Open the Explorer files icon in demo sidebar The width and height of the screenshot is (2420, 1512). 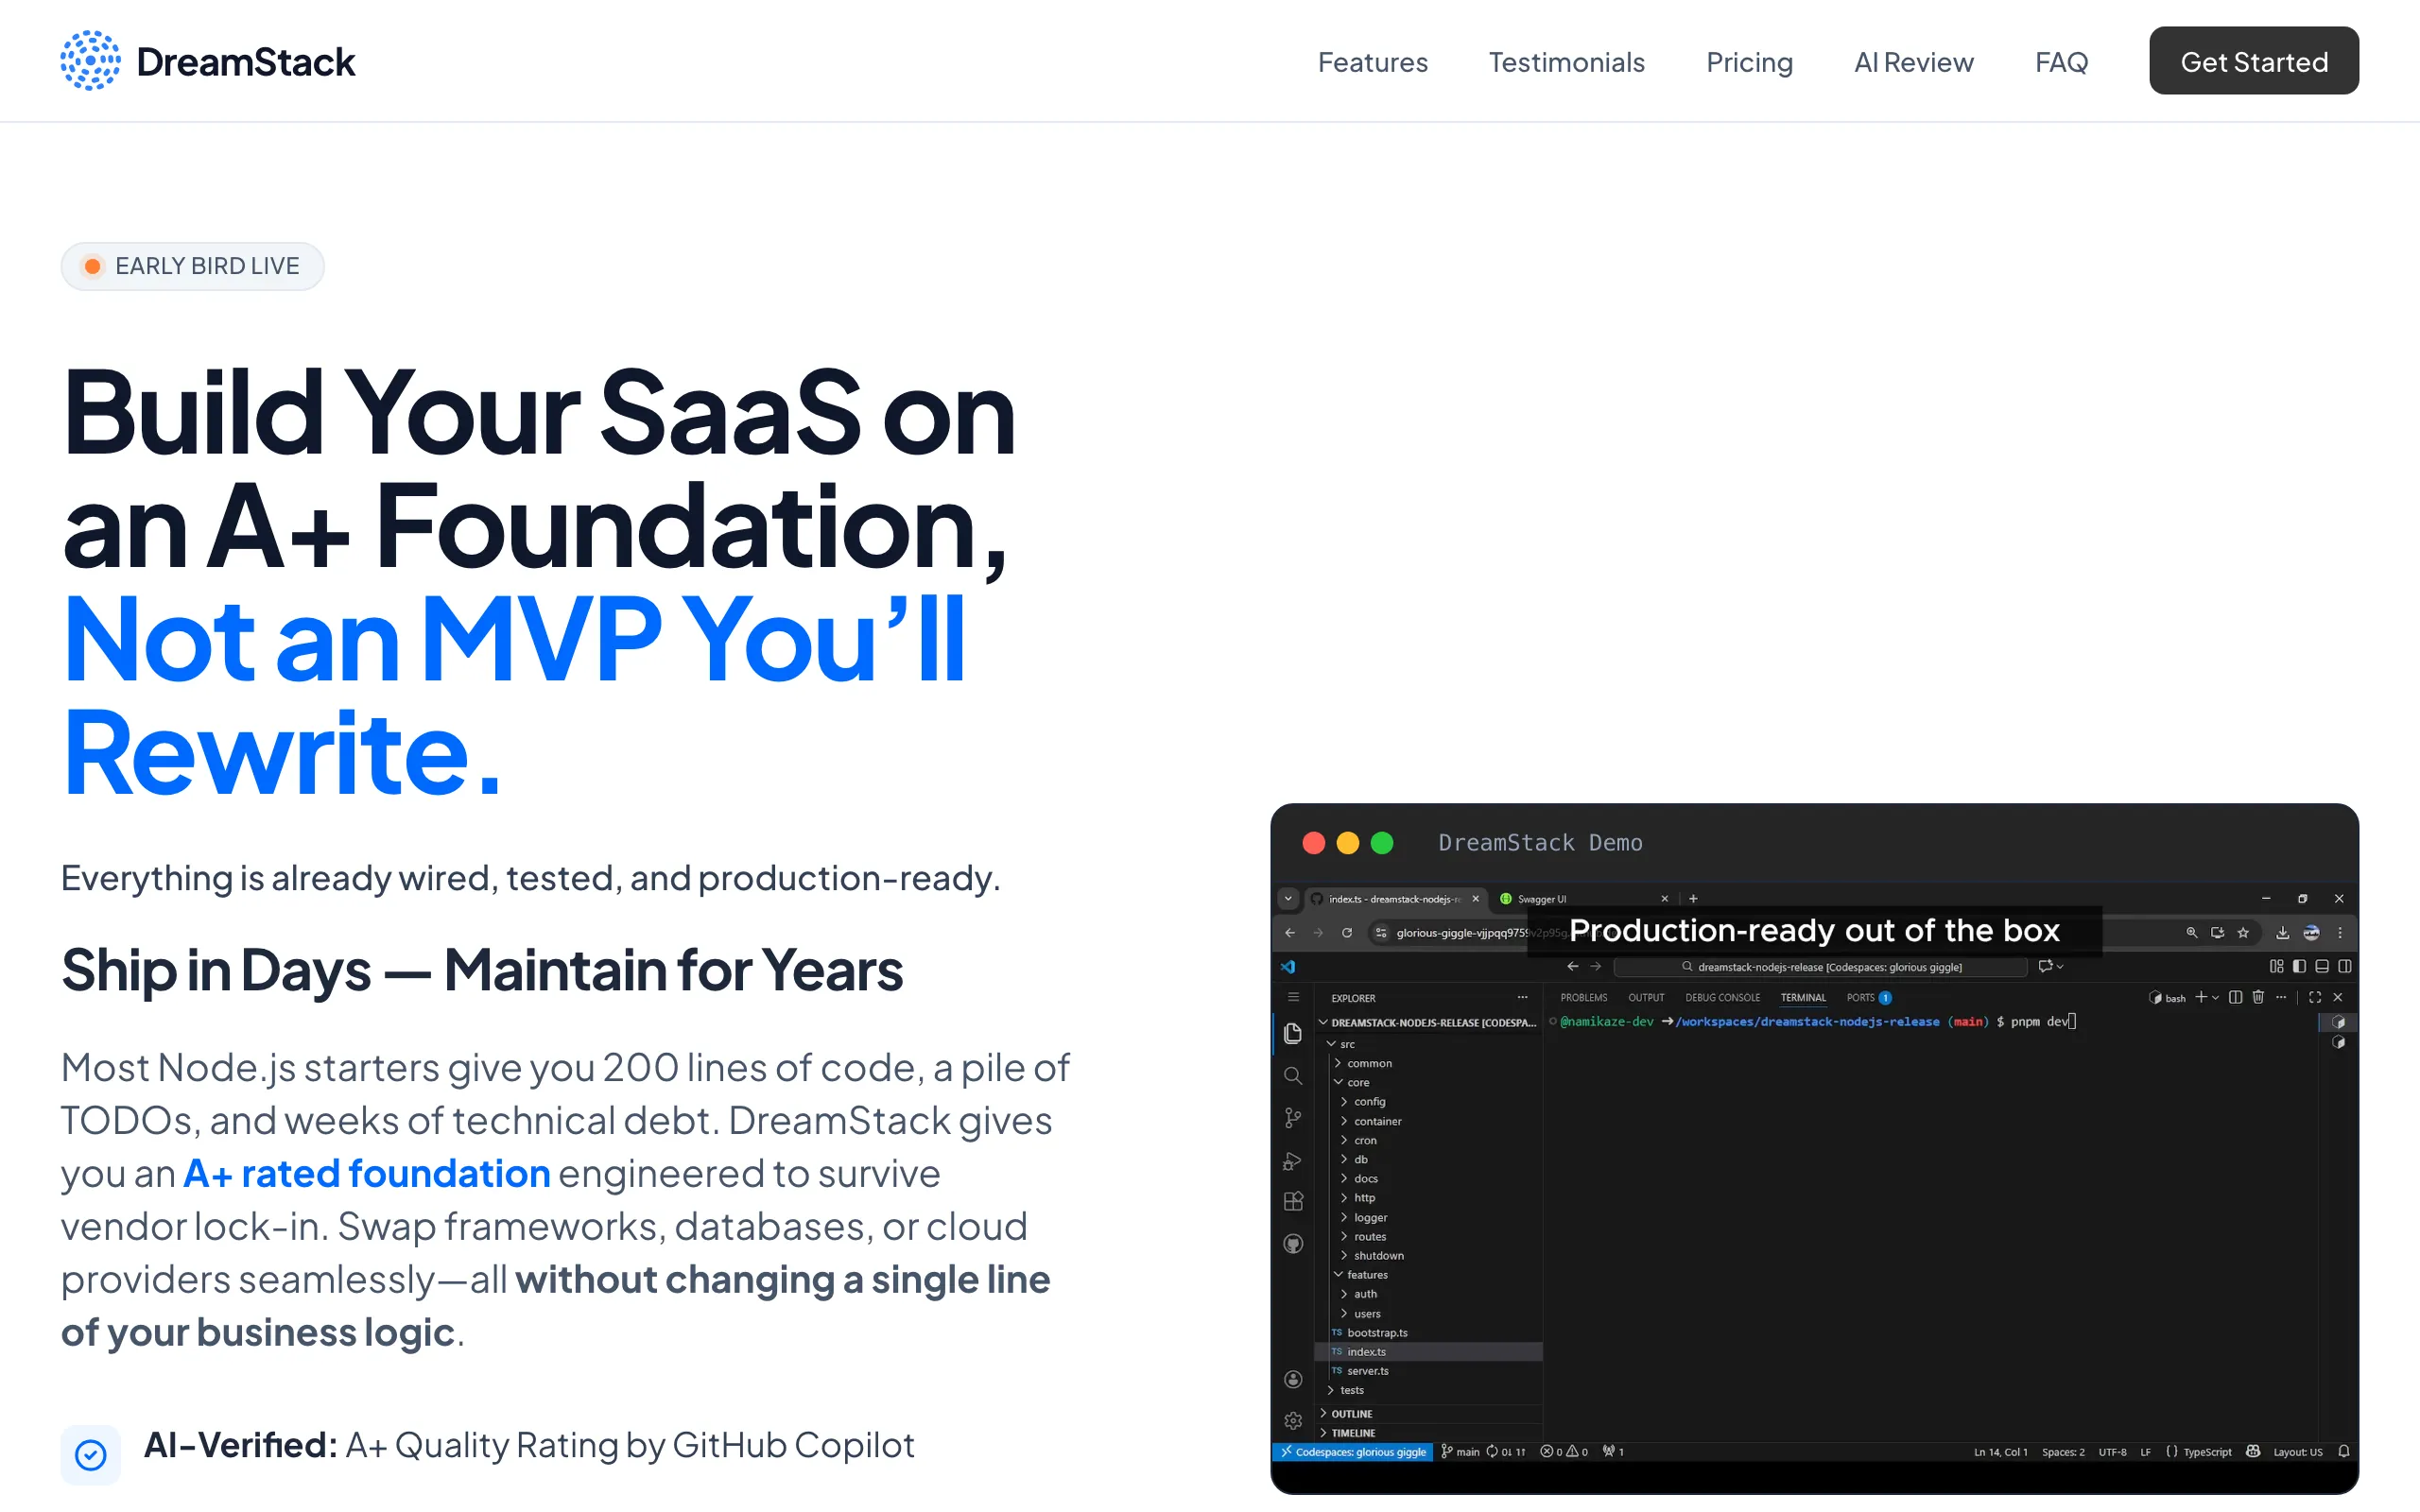coord(1292,1033)
